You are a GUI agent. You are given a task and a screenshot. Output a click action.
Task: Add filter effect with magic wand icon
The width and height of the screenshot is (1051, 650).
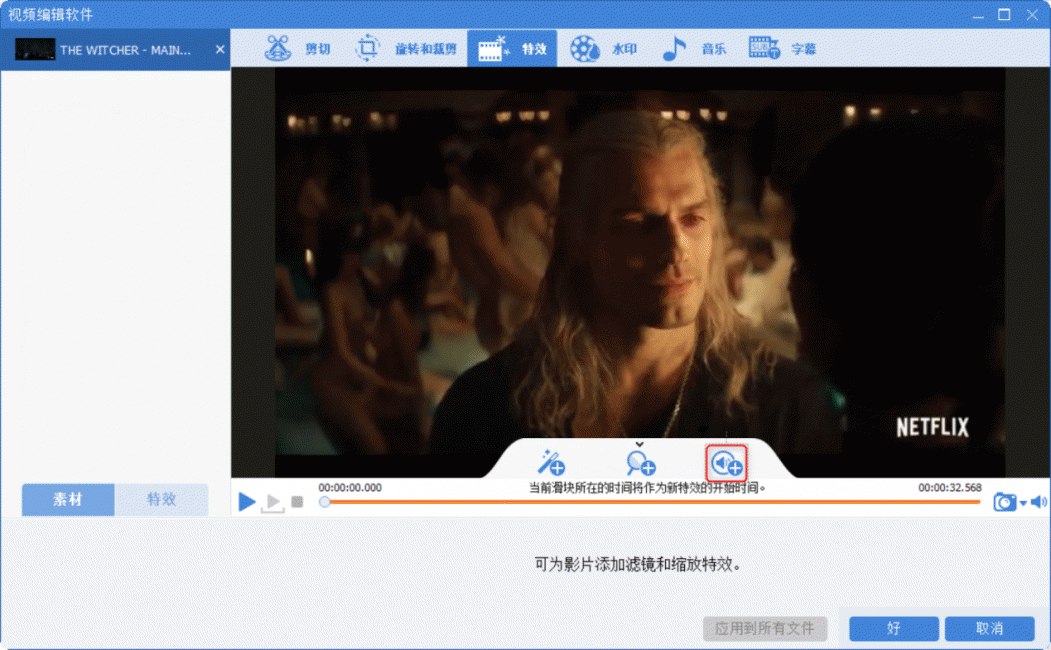(551, 462)
